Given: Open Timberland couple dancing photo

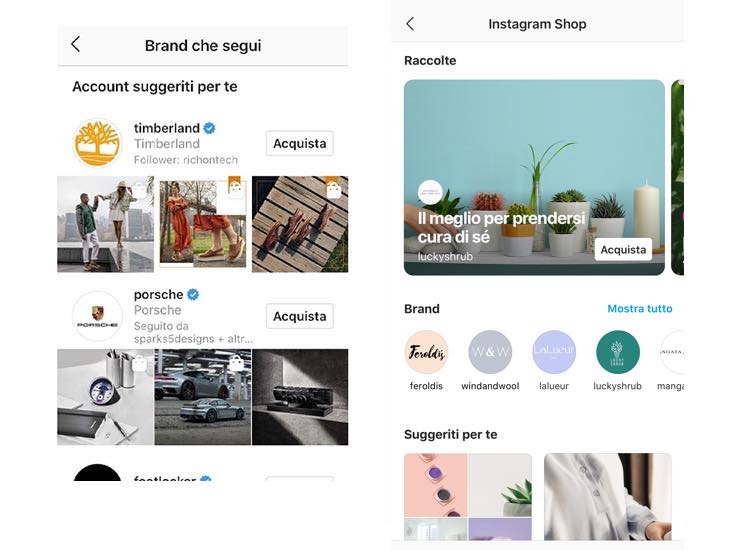Looking at the screenshot, I should (x=106, y=224).
